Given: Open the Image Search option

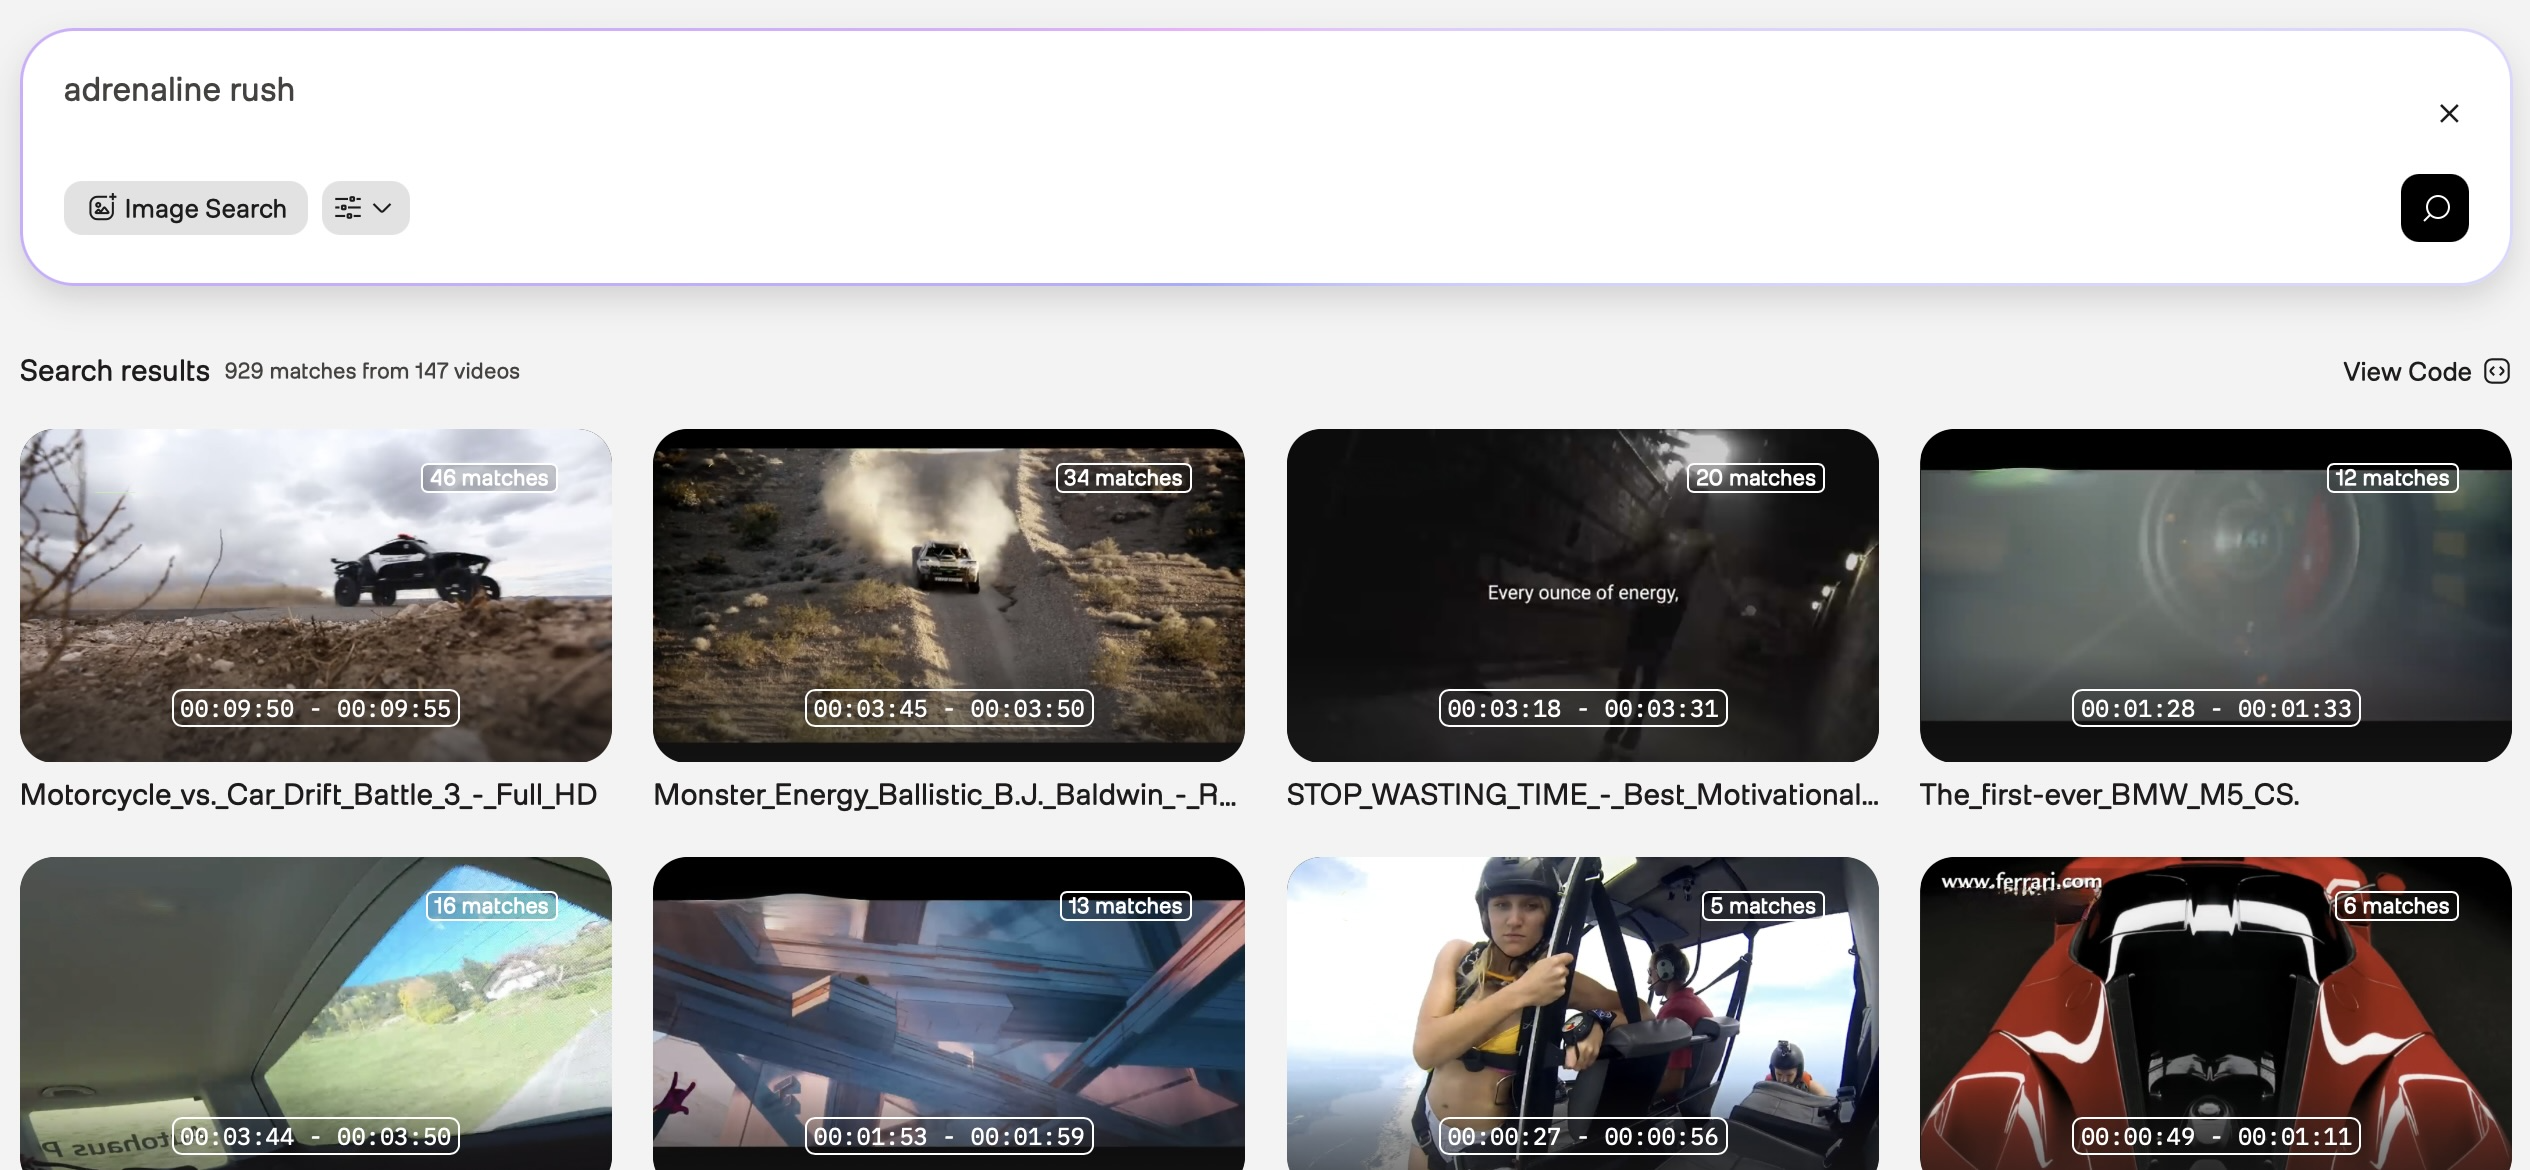Looking at the screenshot, I should (186, 208).
